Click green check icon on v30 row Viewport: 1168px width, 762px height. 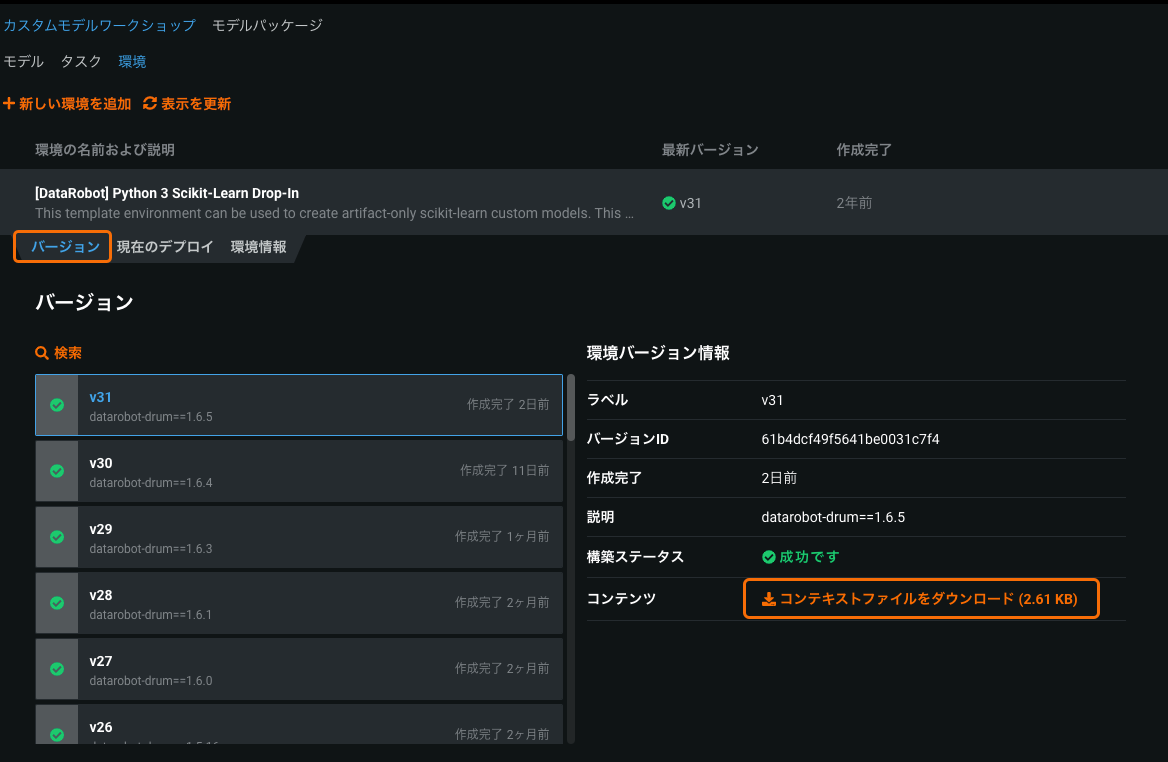pyautogui.click(x=57, y=471)
